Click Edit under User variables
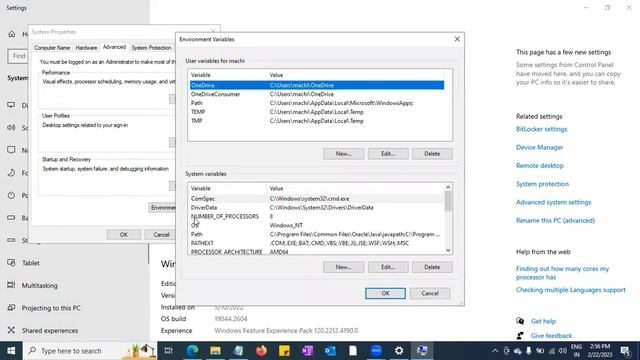Image resolution: width=640 pixels, height=360 pixels. 388,154
